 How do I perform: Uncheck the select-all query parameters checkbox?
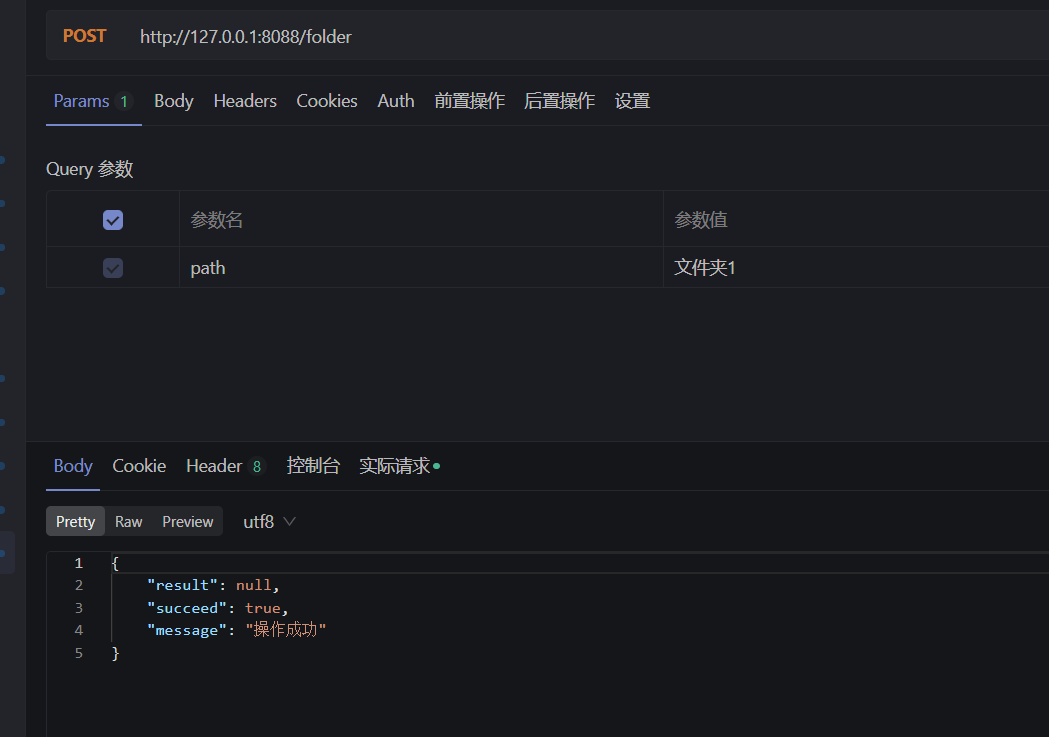[113, 219]
